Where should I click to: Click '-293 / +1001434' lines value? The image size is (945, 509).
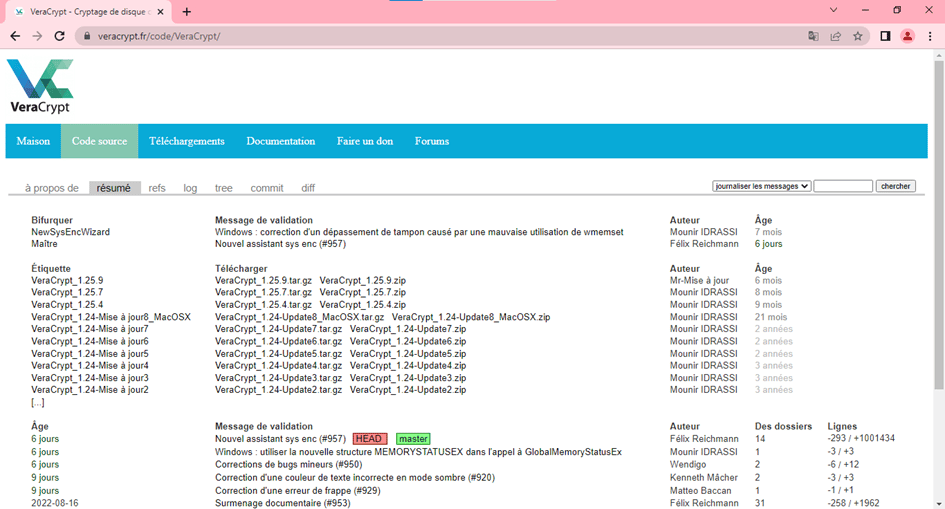tap(861, 439)
